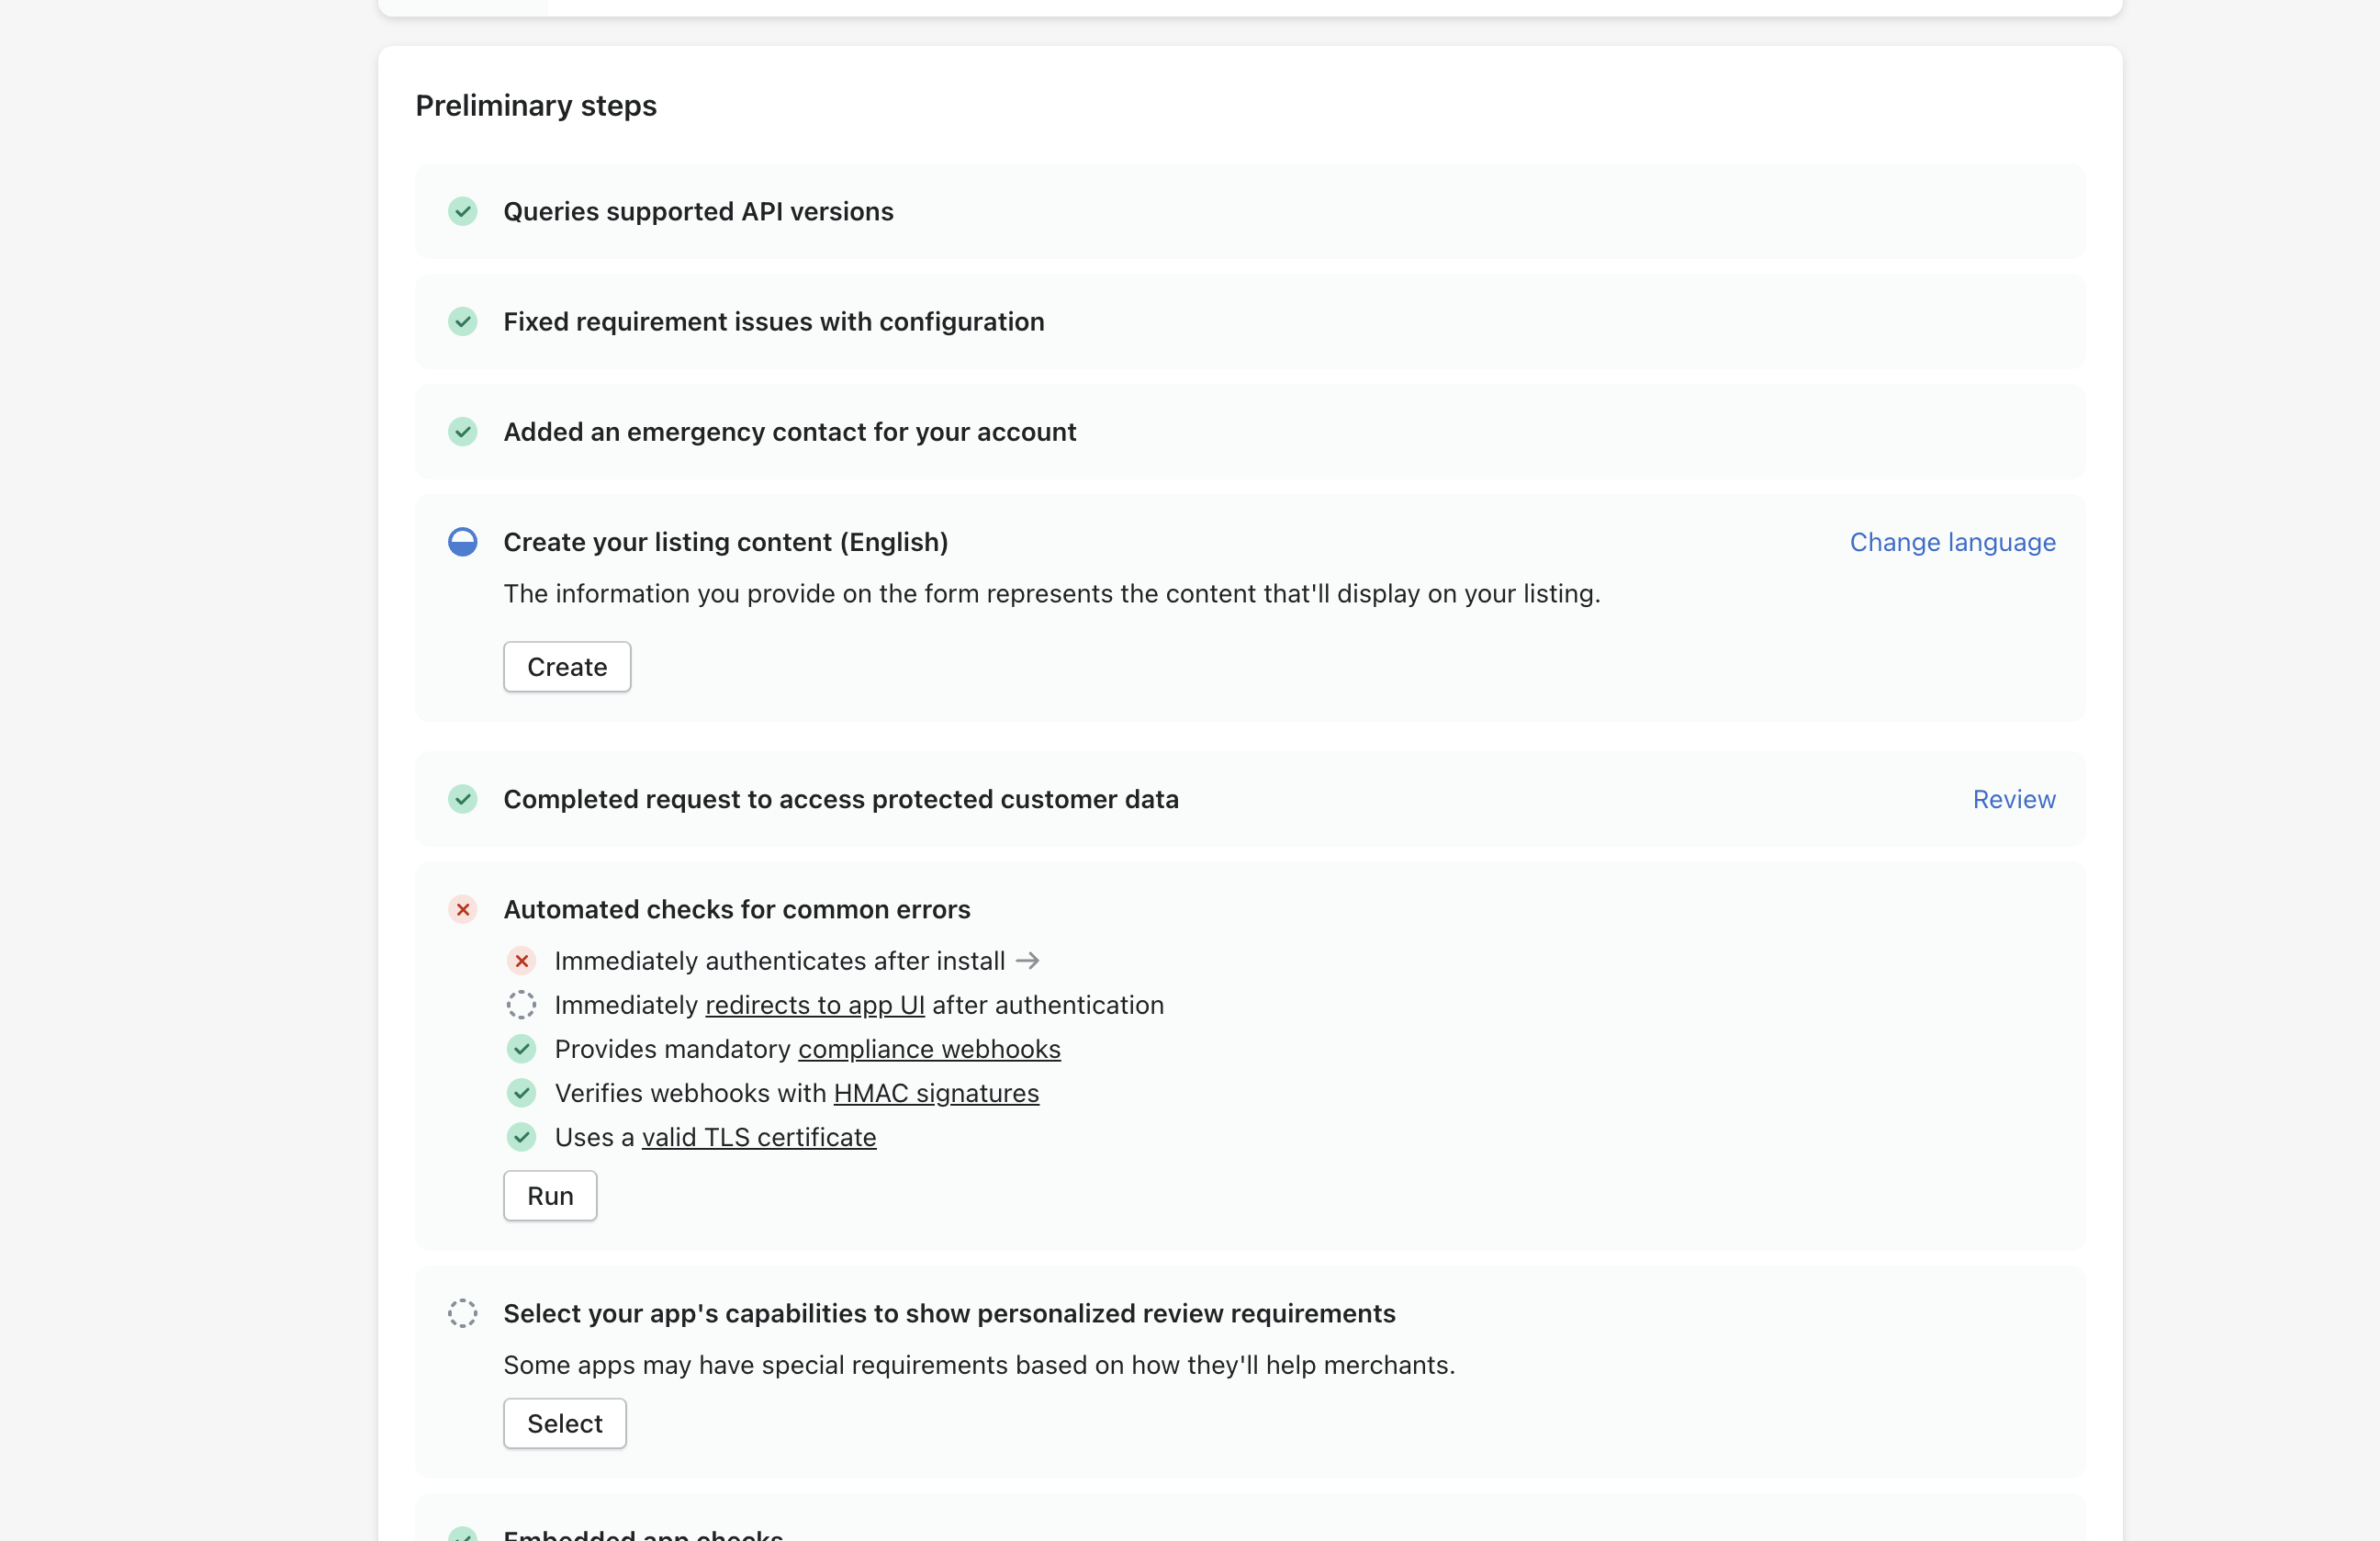Click green check beside Queries supported API versions
Image resolution: width=2380 pixels, height=1541 pixels.
pyautogui.click(x=462, y=211)
